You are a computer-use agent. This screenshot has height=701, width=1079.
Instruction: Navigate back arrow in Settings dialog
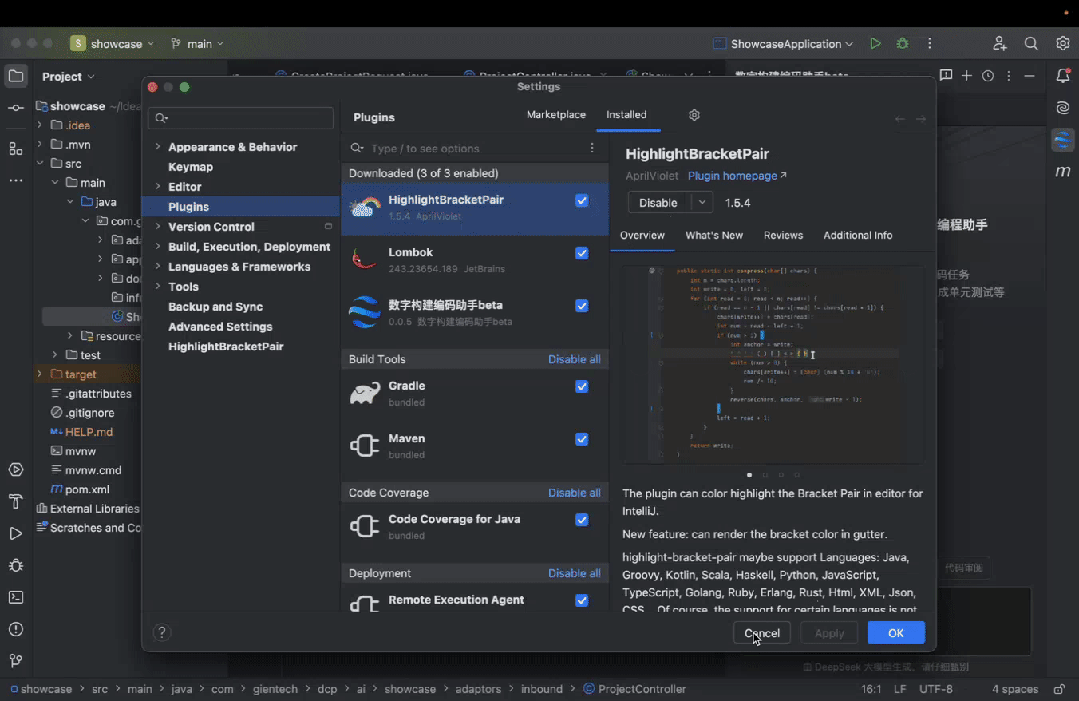click(x=899, y=119)
